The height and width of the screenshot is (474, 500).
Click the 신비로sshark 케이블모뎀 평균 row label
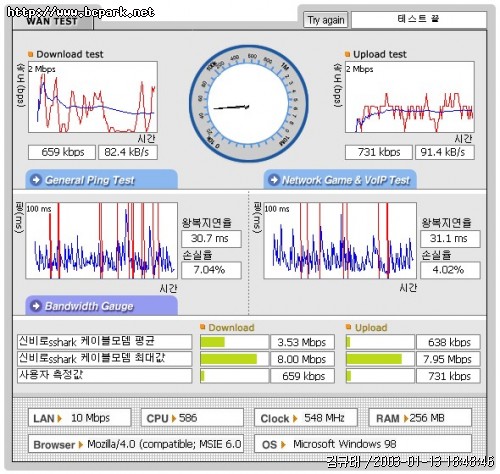click(105, 342)
